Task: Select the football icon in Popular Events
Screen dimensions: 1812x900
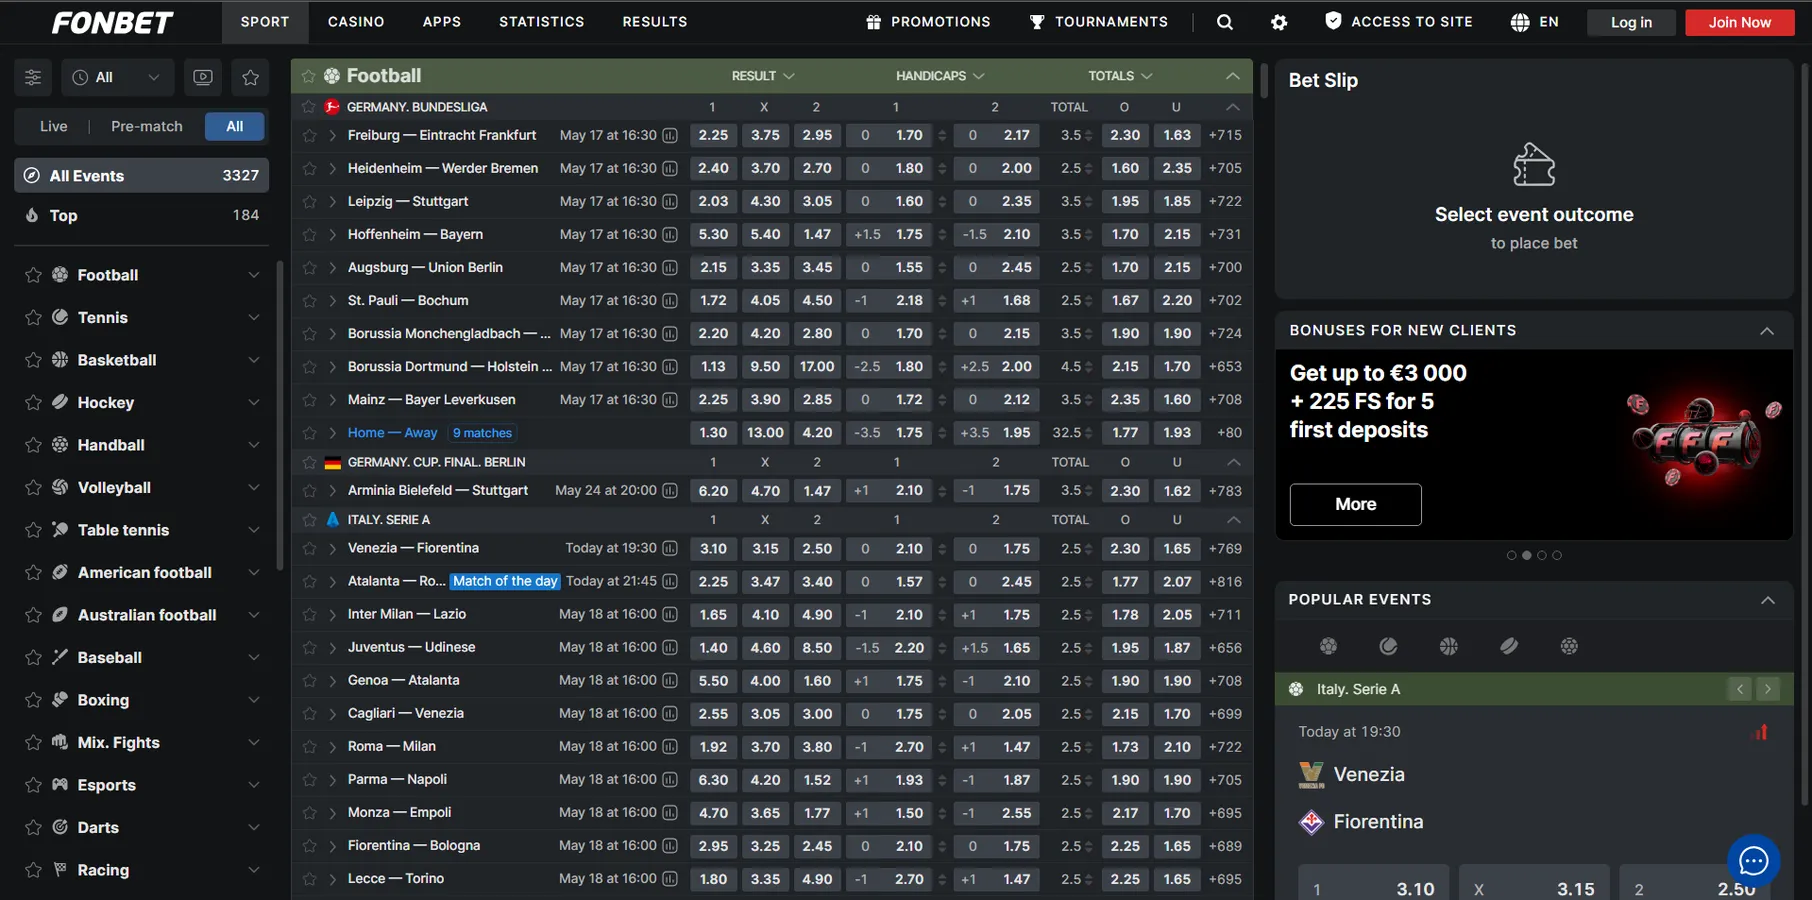Action: (1328, 646)
